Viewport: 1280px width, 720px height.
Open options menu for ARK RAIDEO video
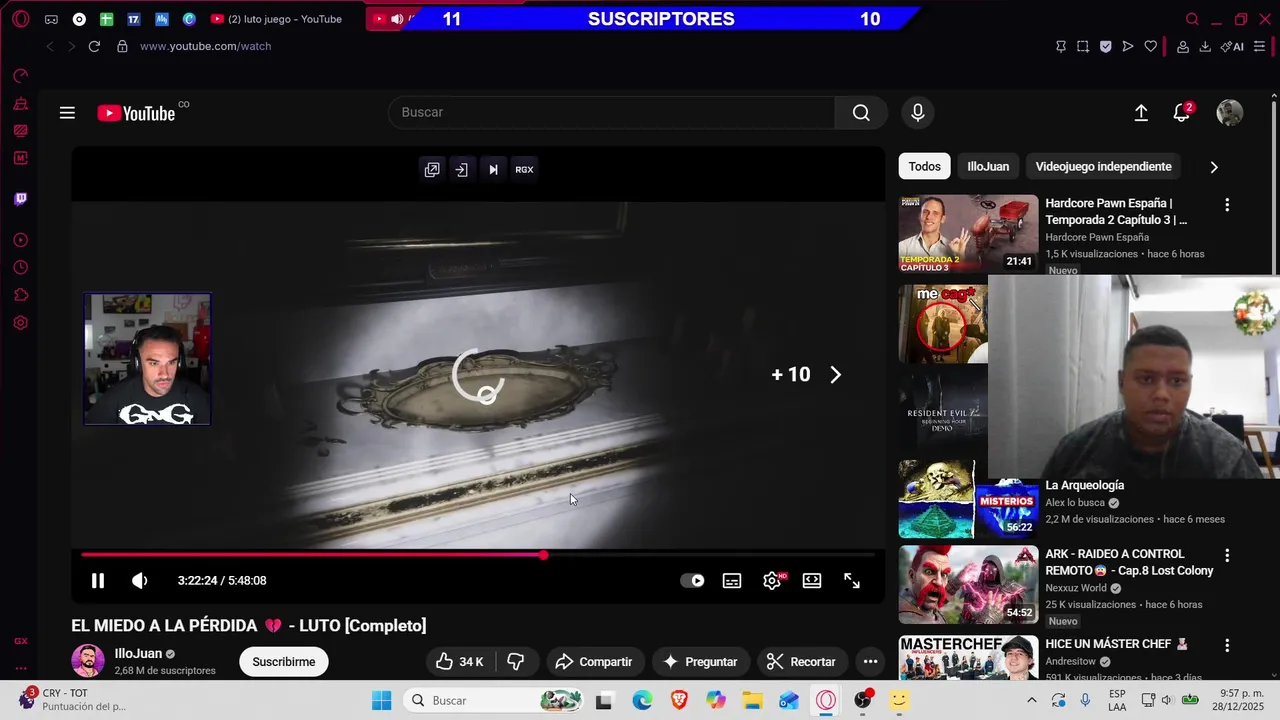[x=1227, y=555]
